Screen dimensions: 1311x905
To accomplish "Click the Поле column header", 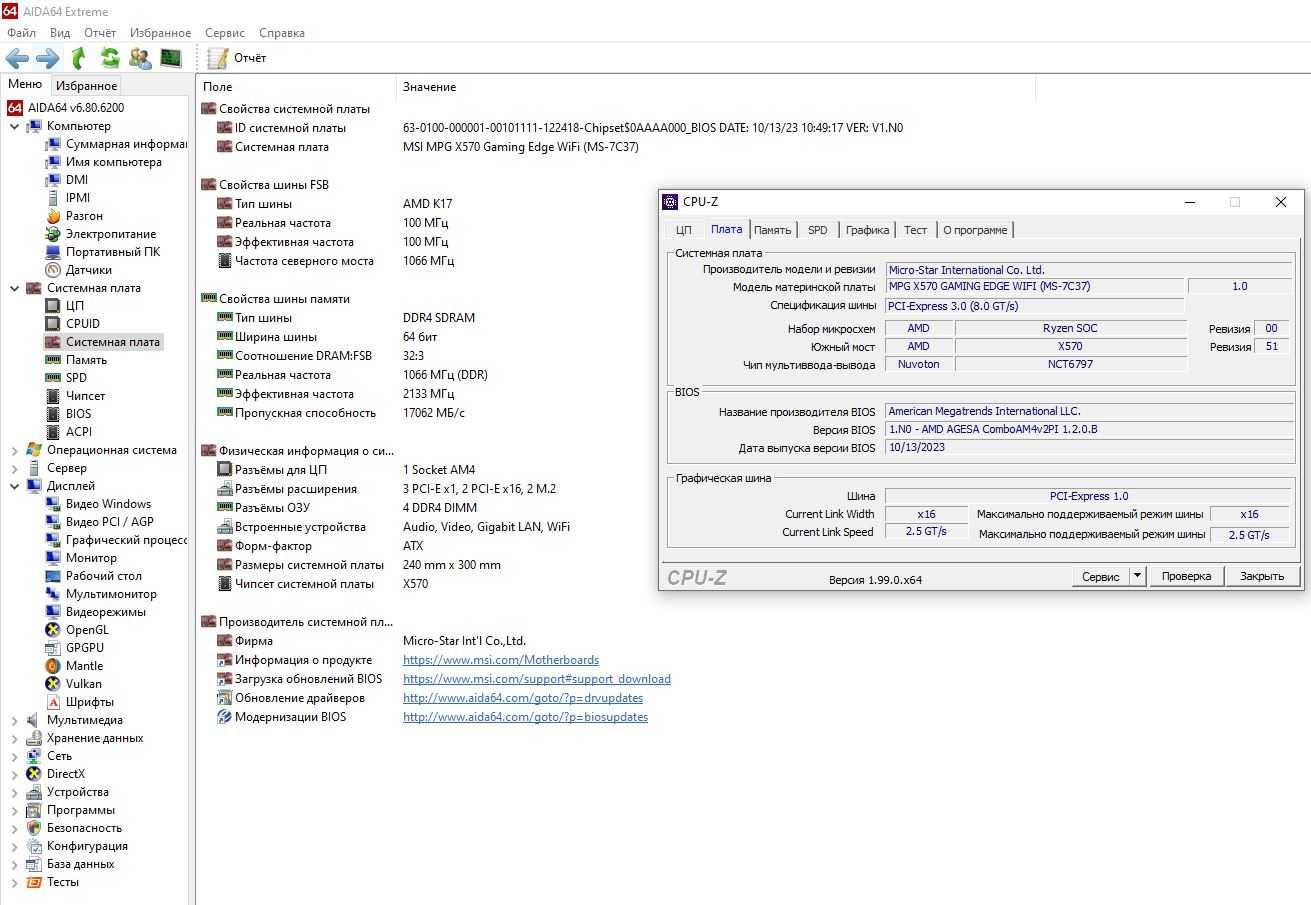I will 296,87.
